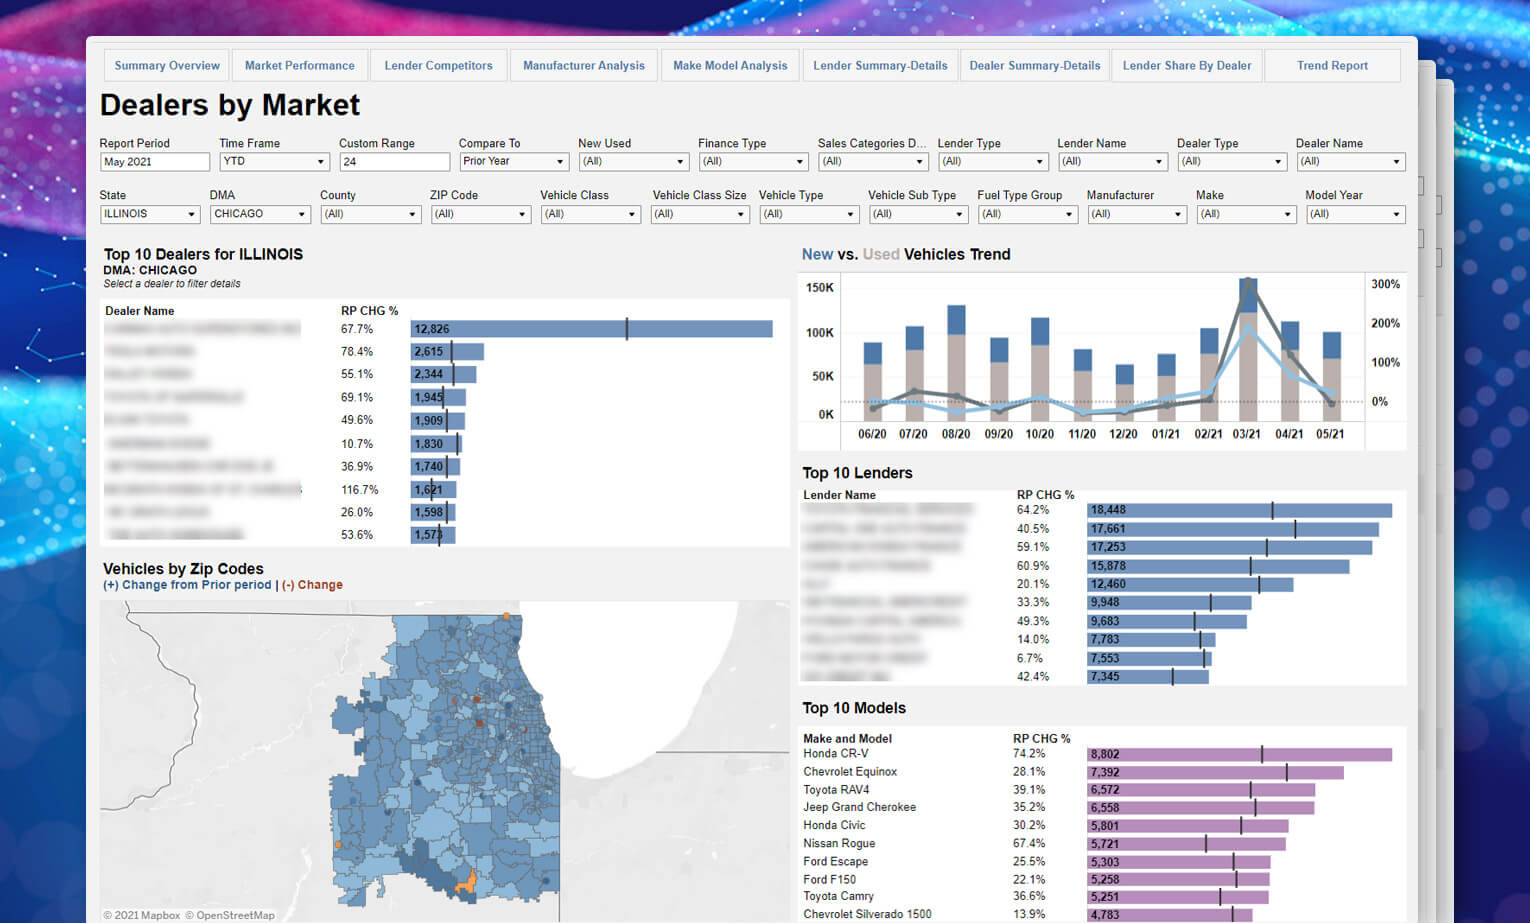Open the Fuel Type Group dropdown

(x=1027, y=214)
